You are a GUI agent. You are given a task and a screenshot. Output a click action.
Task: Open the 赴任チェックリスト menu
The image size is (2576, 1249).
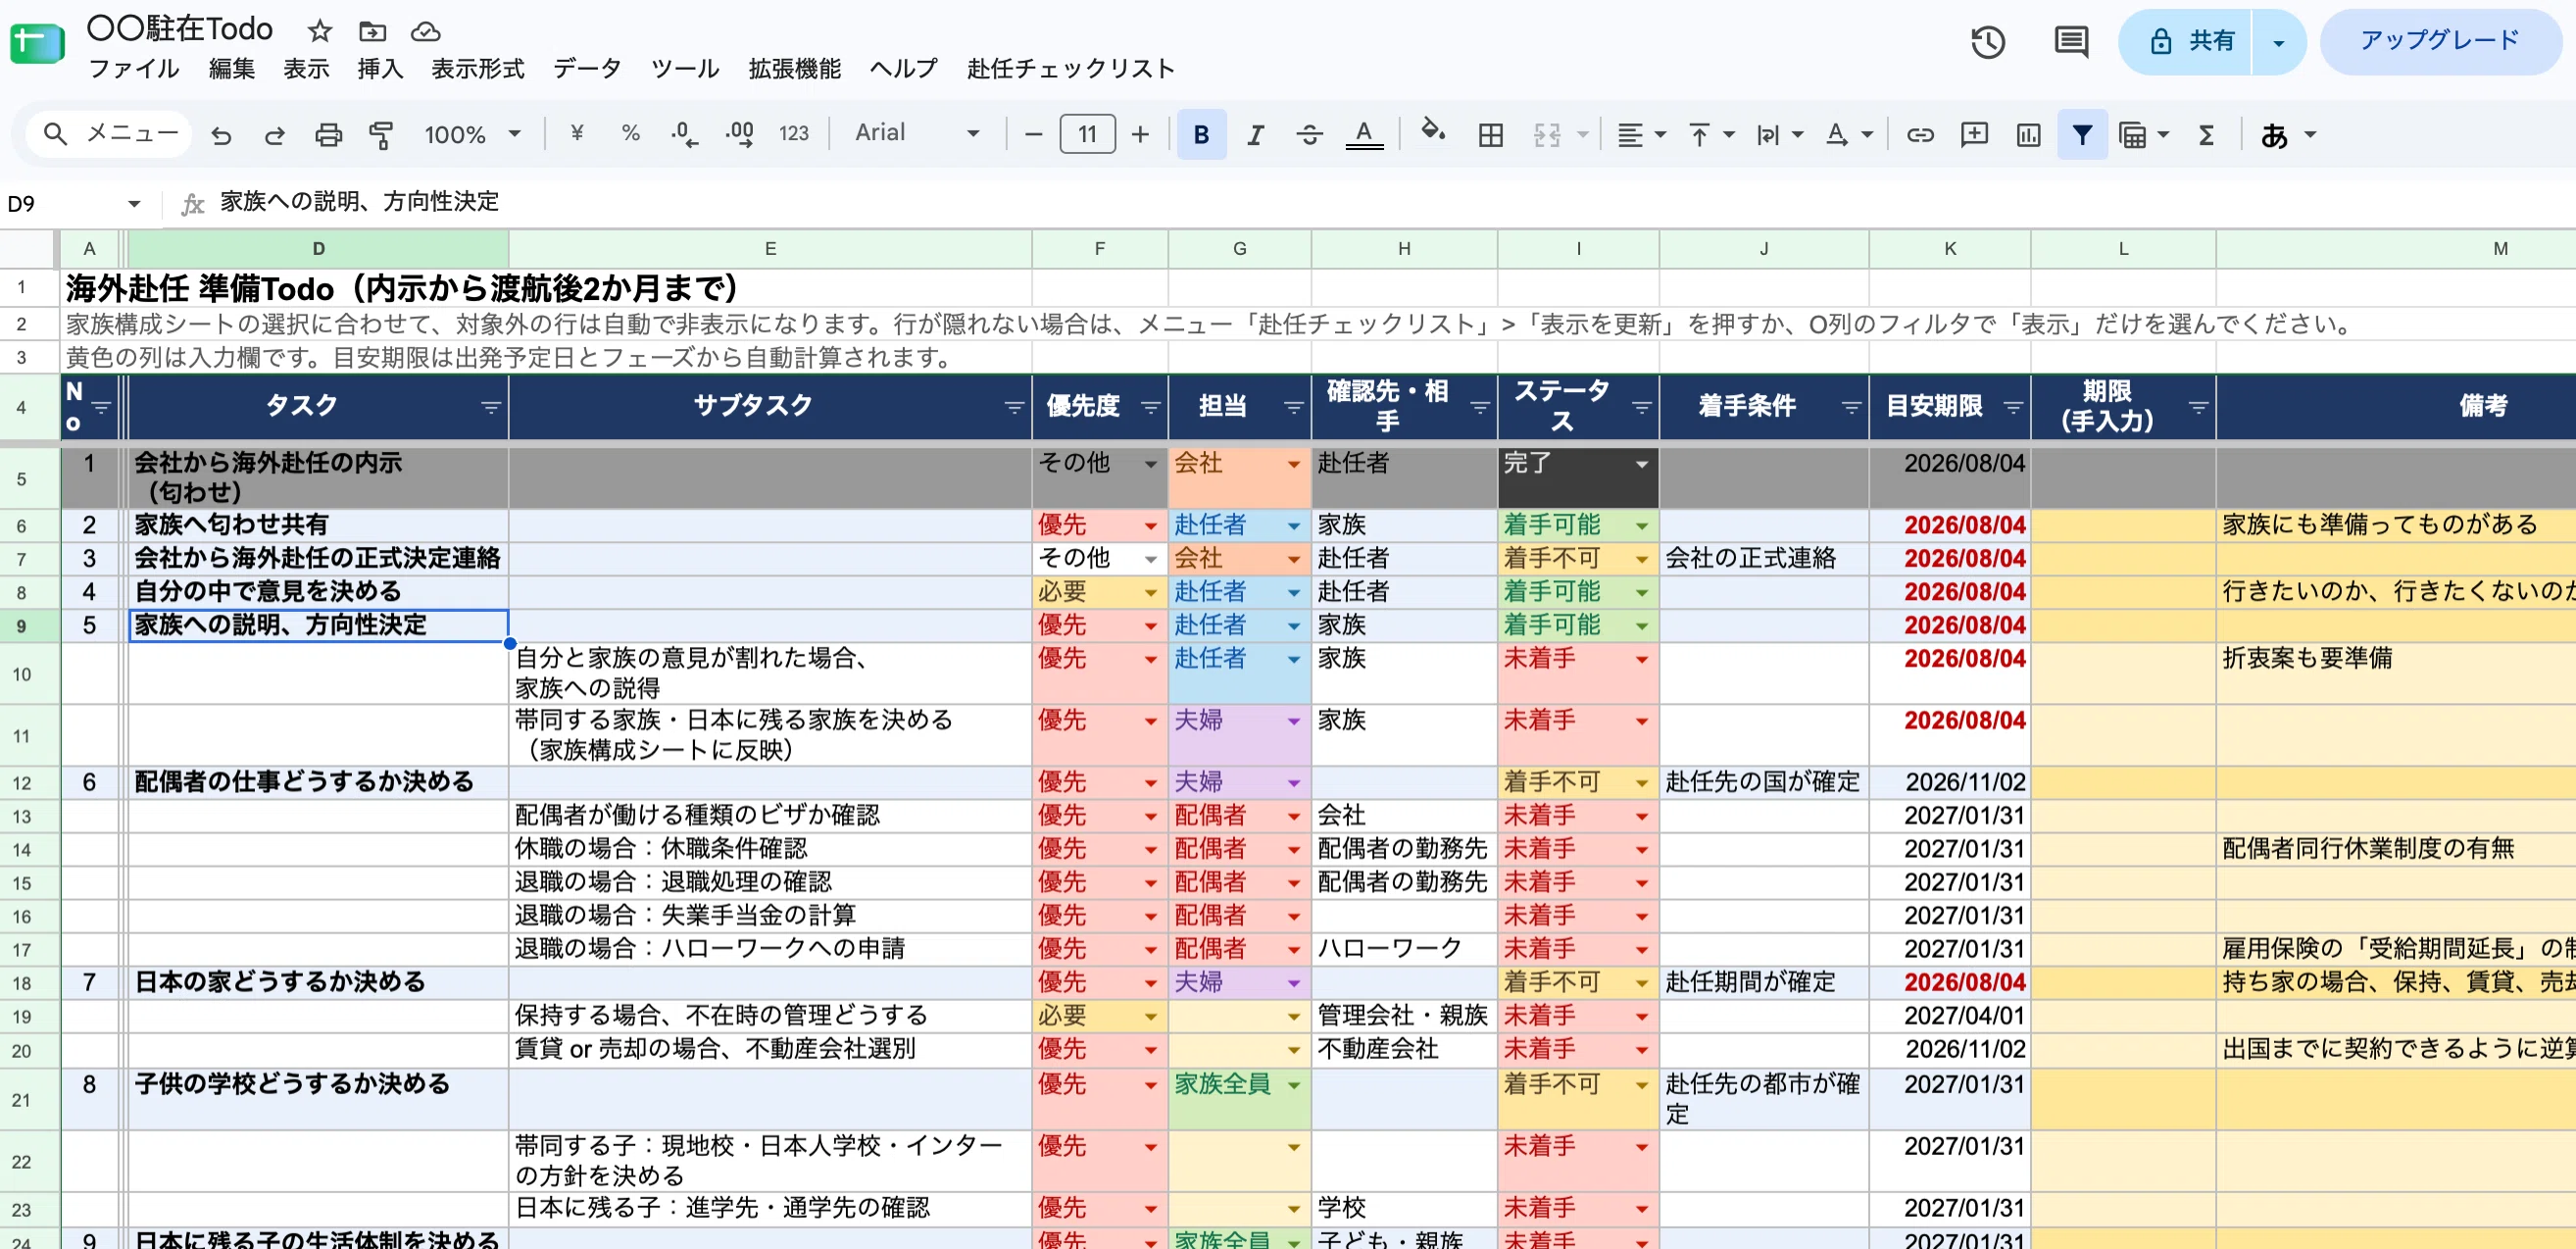(x=1070, y=69)
